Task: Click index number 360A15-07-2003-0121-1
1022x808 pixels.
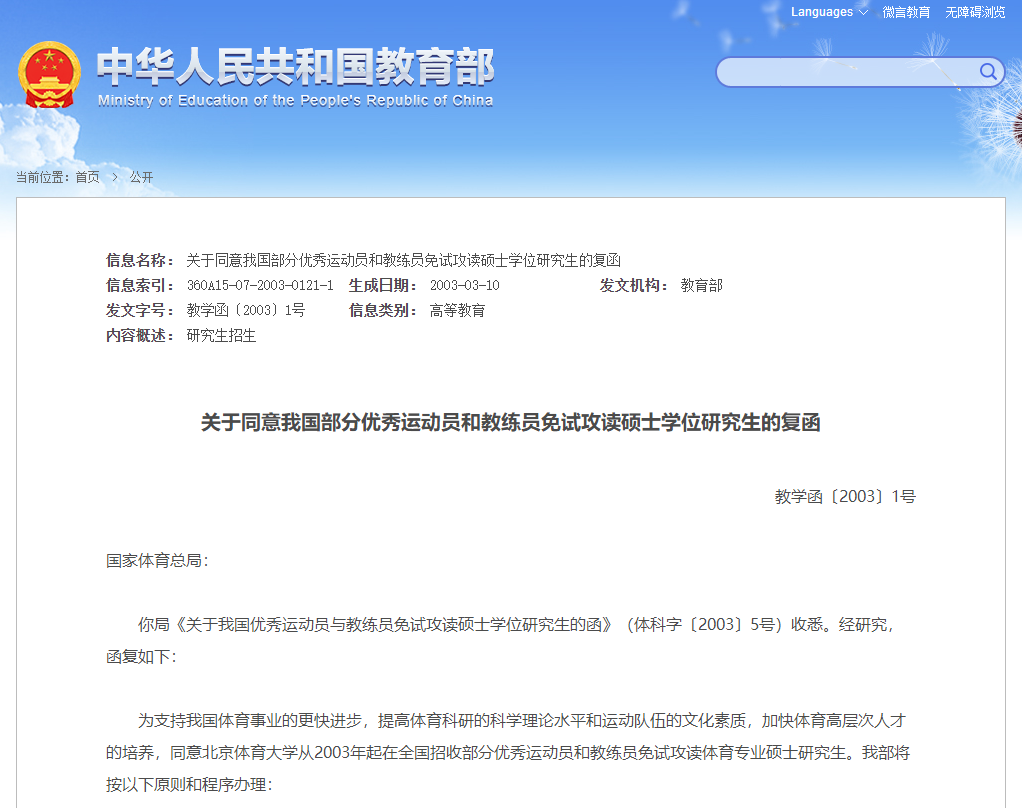Action: (260, 285)
